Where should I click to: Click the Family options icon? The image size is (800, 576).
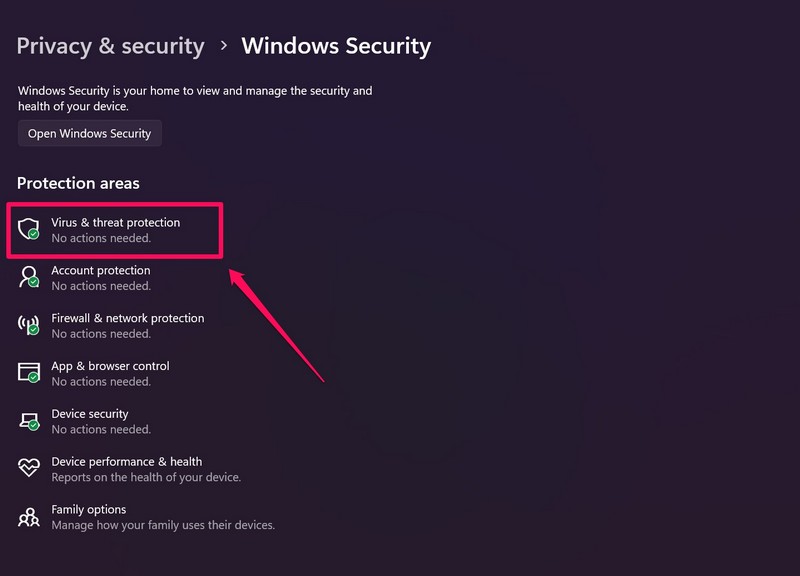(x=29, y=517)
